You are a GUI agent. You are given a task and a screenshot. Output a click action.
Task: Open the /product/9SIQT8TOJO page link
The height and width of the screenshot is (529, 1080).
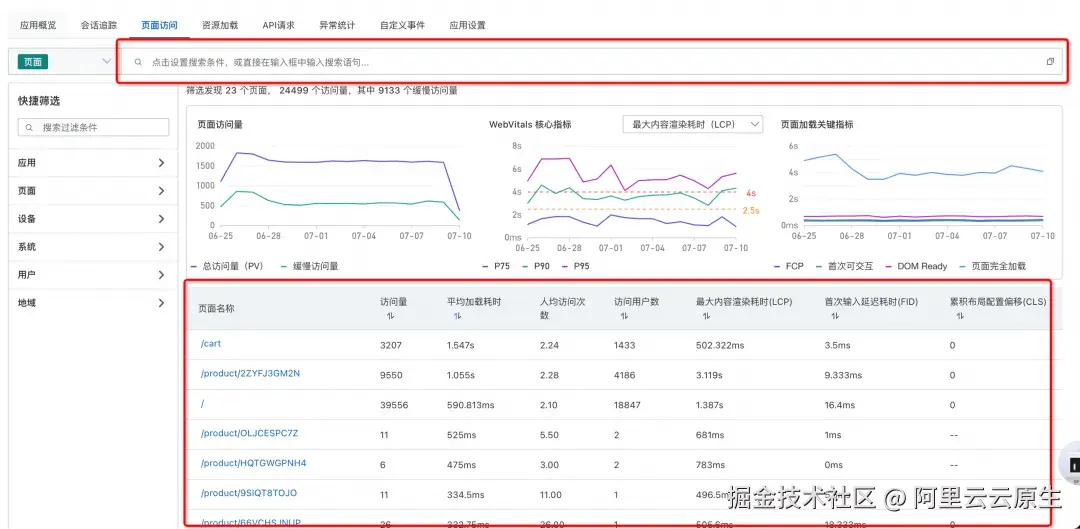[249, 493]
